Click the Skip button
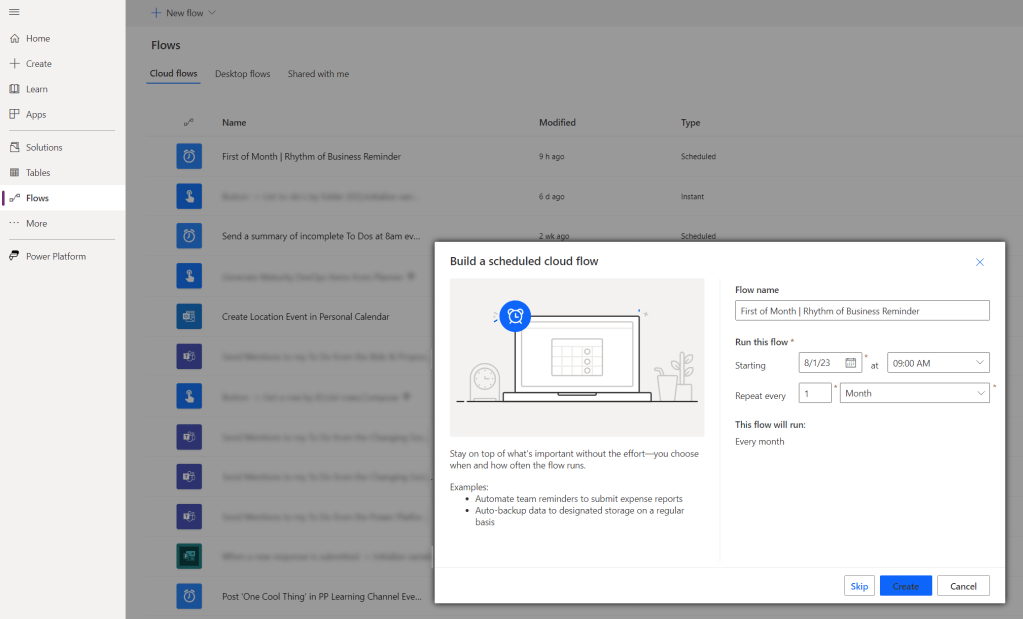The height and width of the screenshot is (619, 1023). point(859,586)
